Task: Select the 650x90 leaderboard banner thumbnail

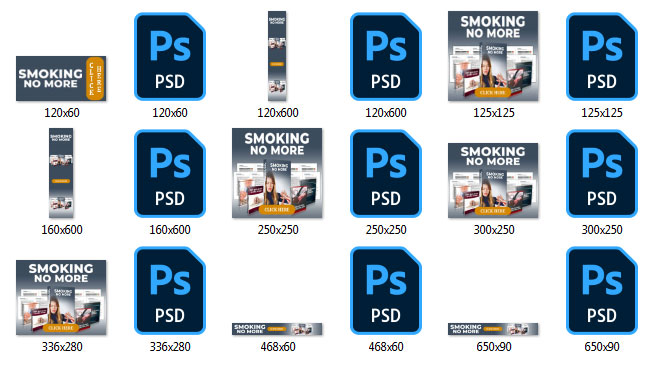Action: 493,329
